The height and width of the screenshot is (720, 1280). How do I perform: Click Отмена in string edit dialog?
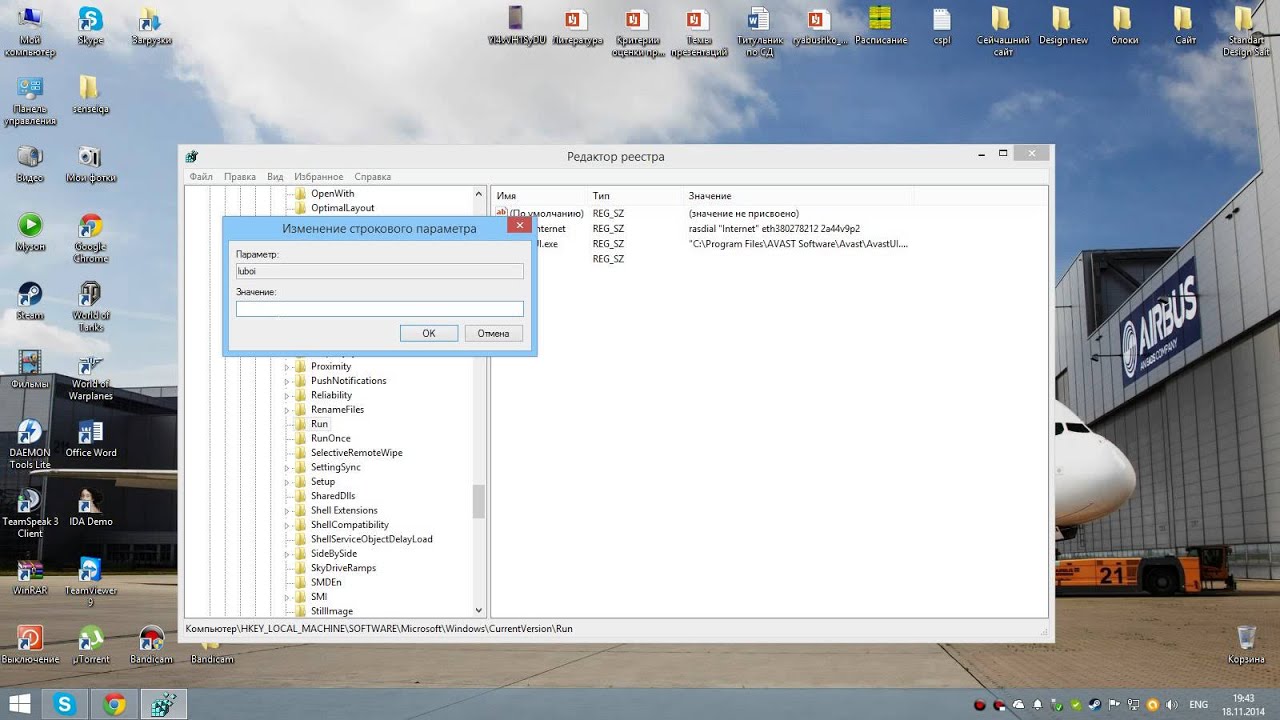[x=494, y=333]
